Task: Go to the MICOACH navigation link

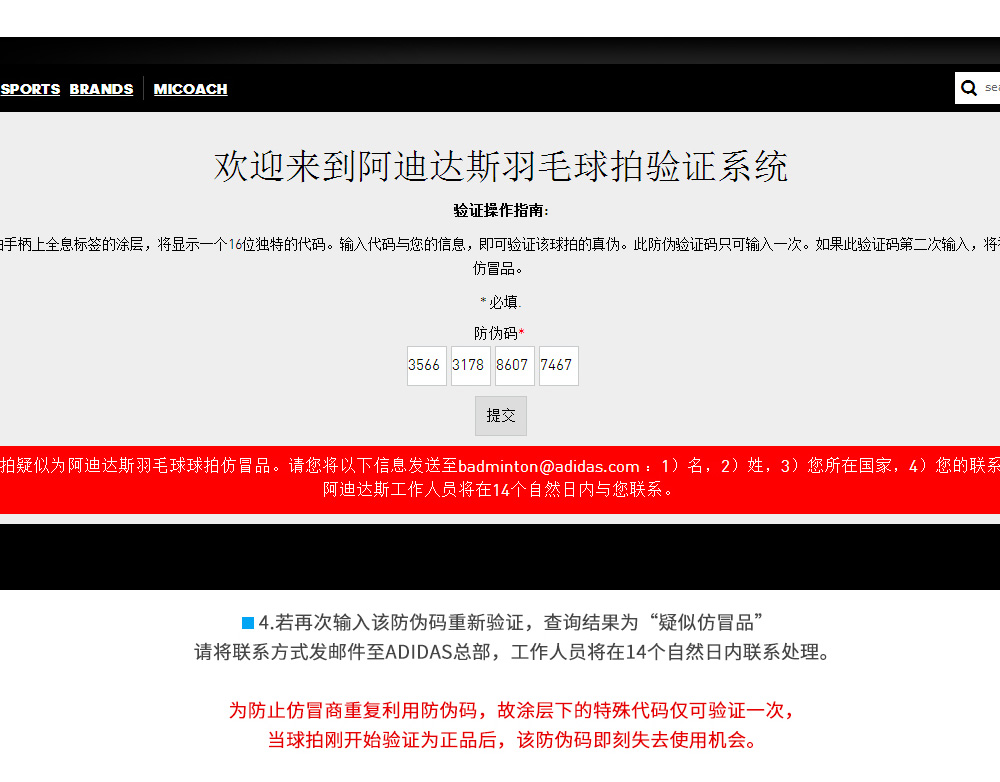Action: [x=190, y=89]
